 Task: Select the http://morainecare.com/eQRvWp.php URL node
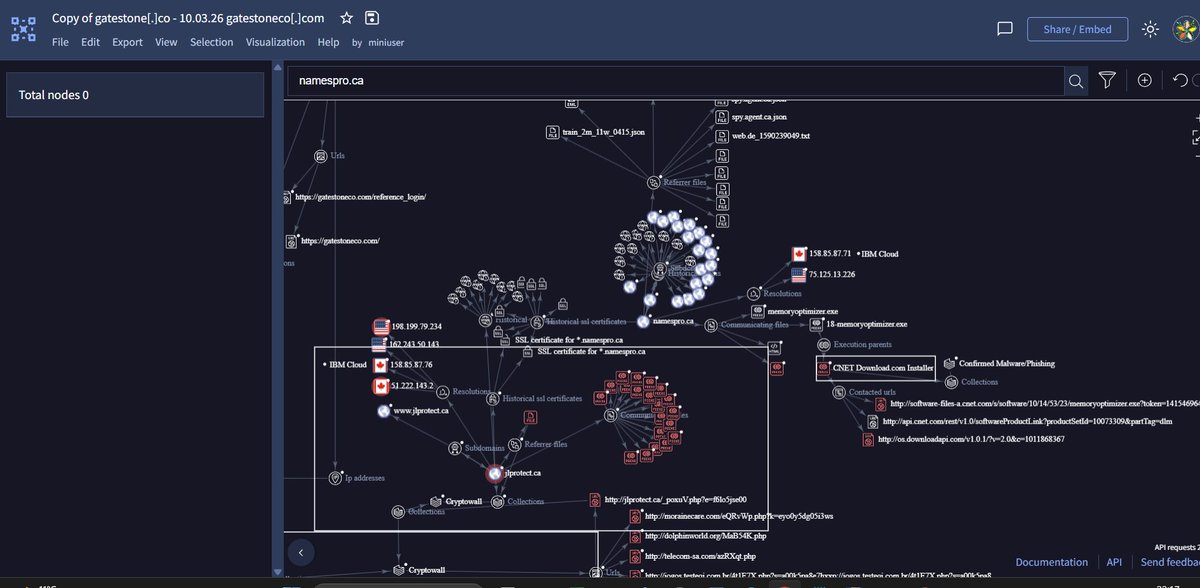pos(634,516)
